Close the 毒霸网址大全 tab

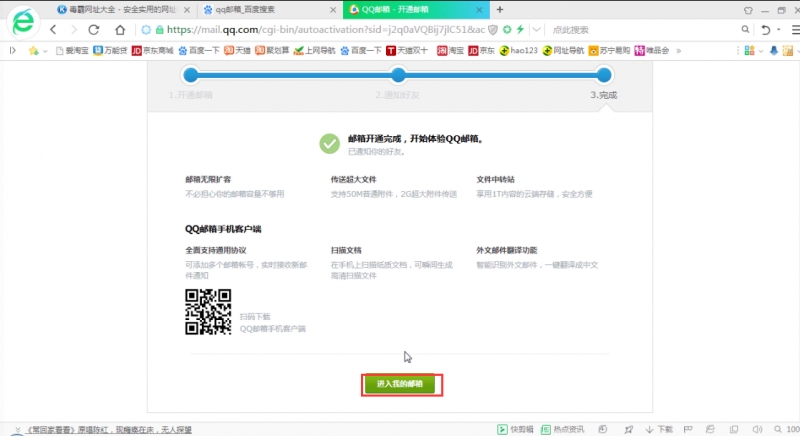[x=187, y=10]
